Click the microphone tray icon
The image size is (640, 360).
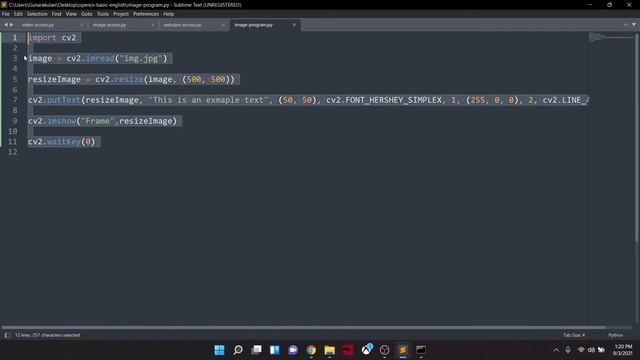click(568, 350)
